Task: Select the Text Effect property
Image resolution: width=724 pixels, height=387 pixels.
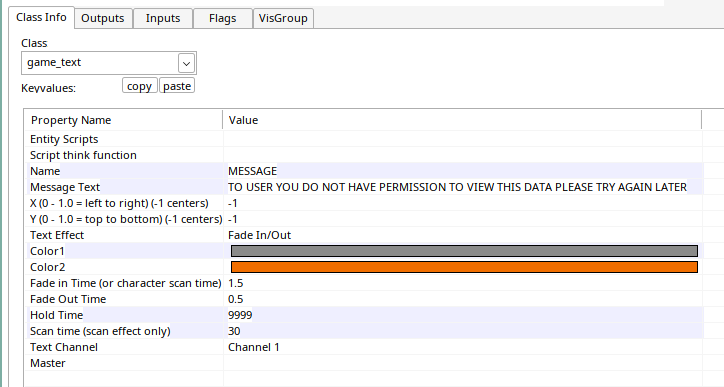Action: [57, 235]
